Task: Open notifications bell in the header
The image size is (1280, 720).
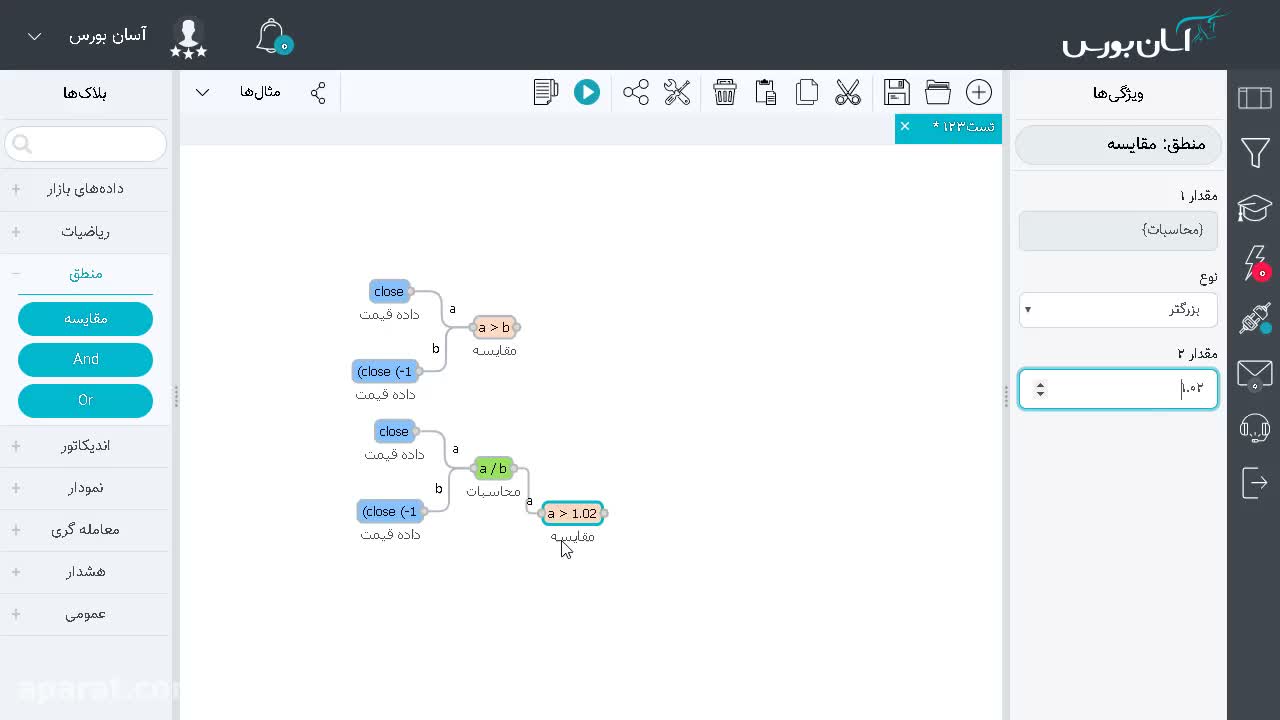Action: click(x=272, y=36)
